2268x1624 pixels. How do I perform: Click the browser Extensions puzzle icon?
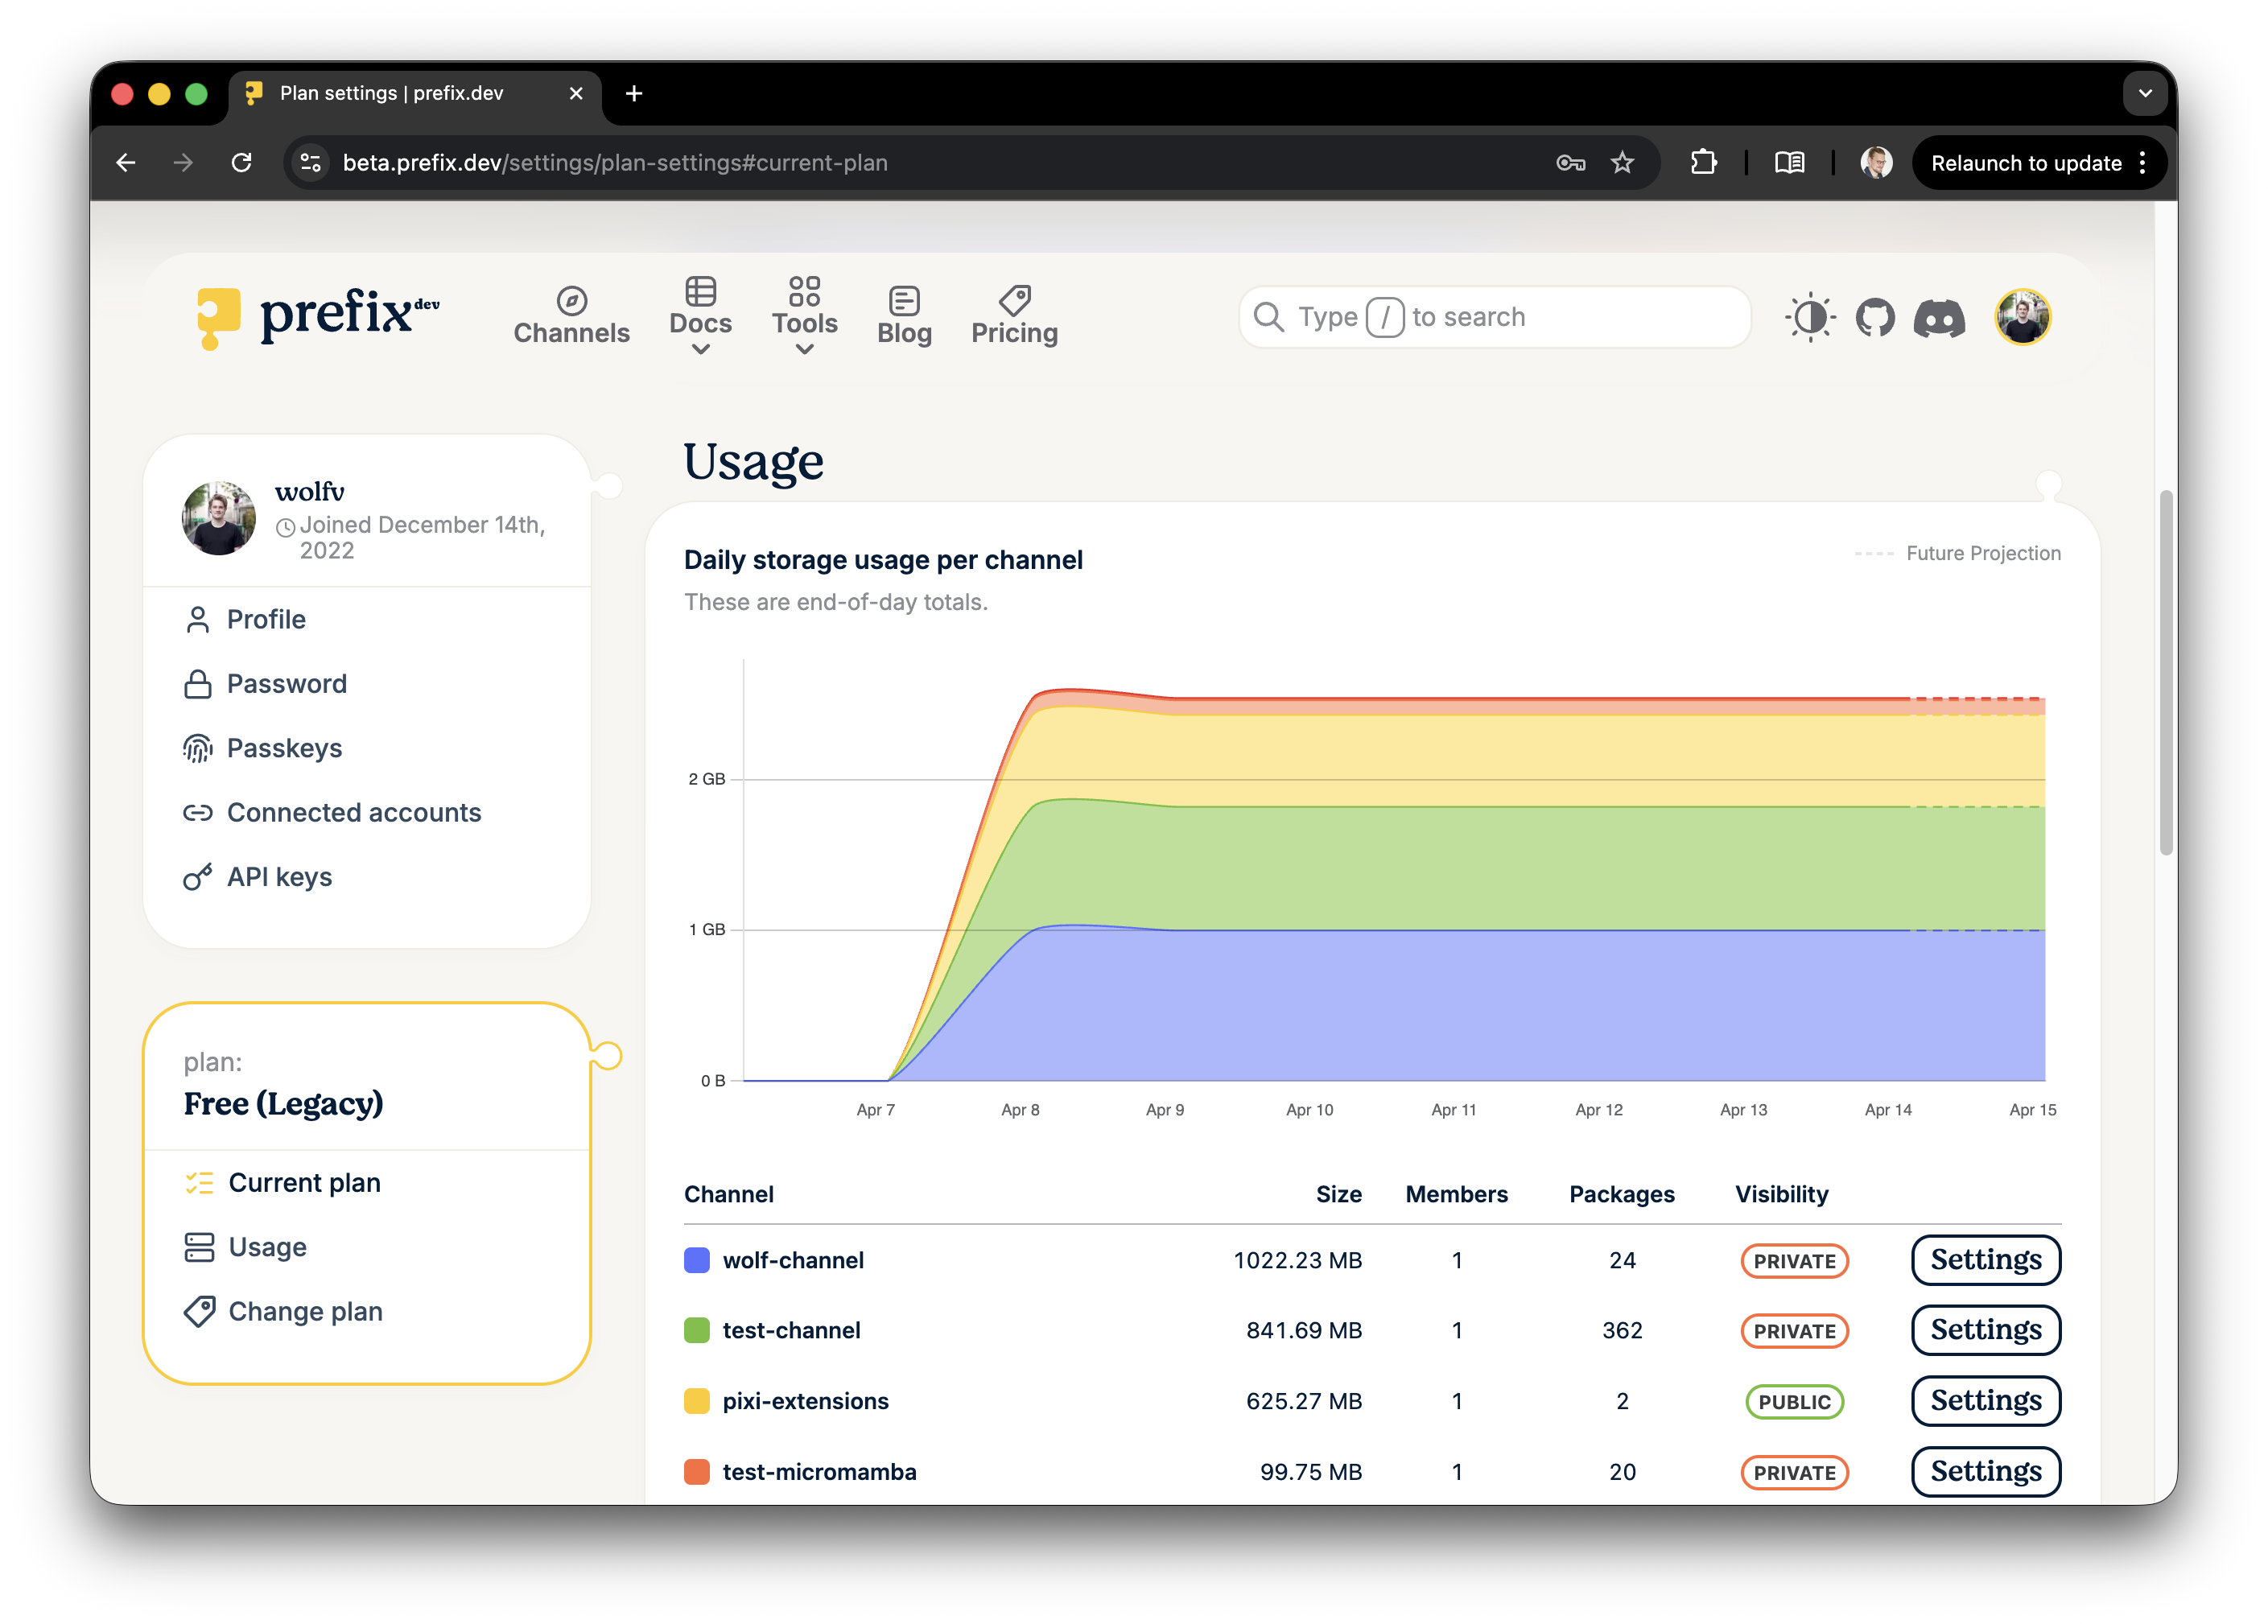tap(1703, 162)
